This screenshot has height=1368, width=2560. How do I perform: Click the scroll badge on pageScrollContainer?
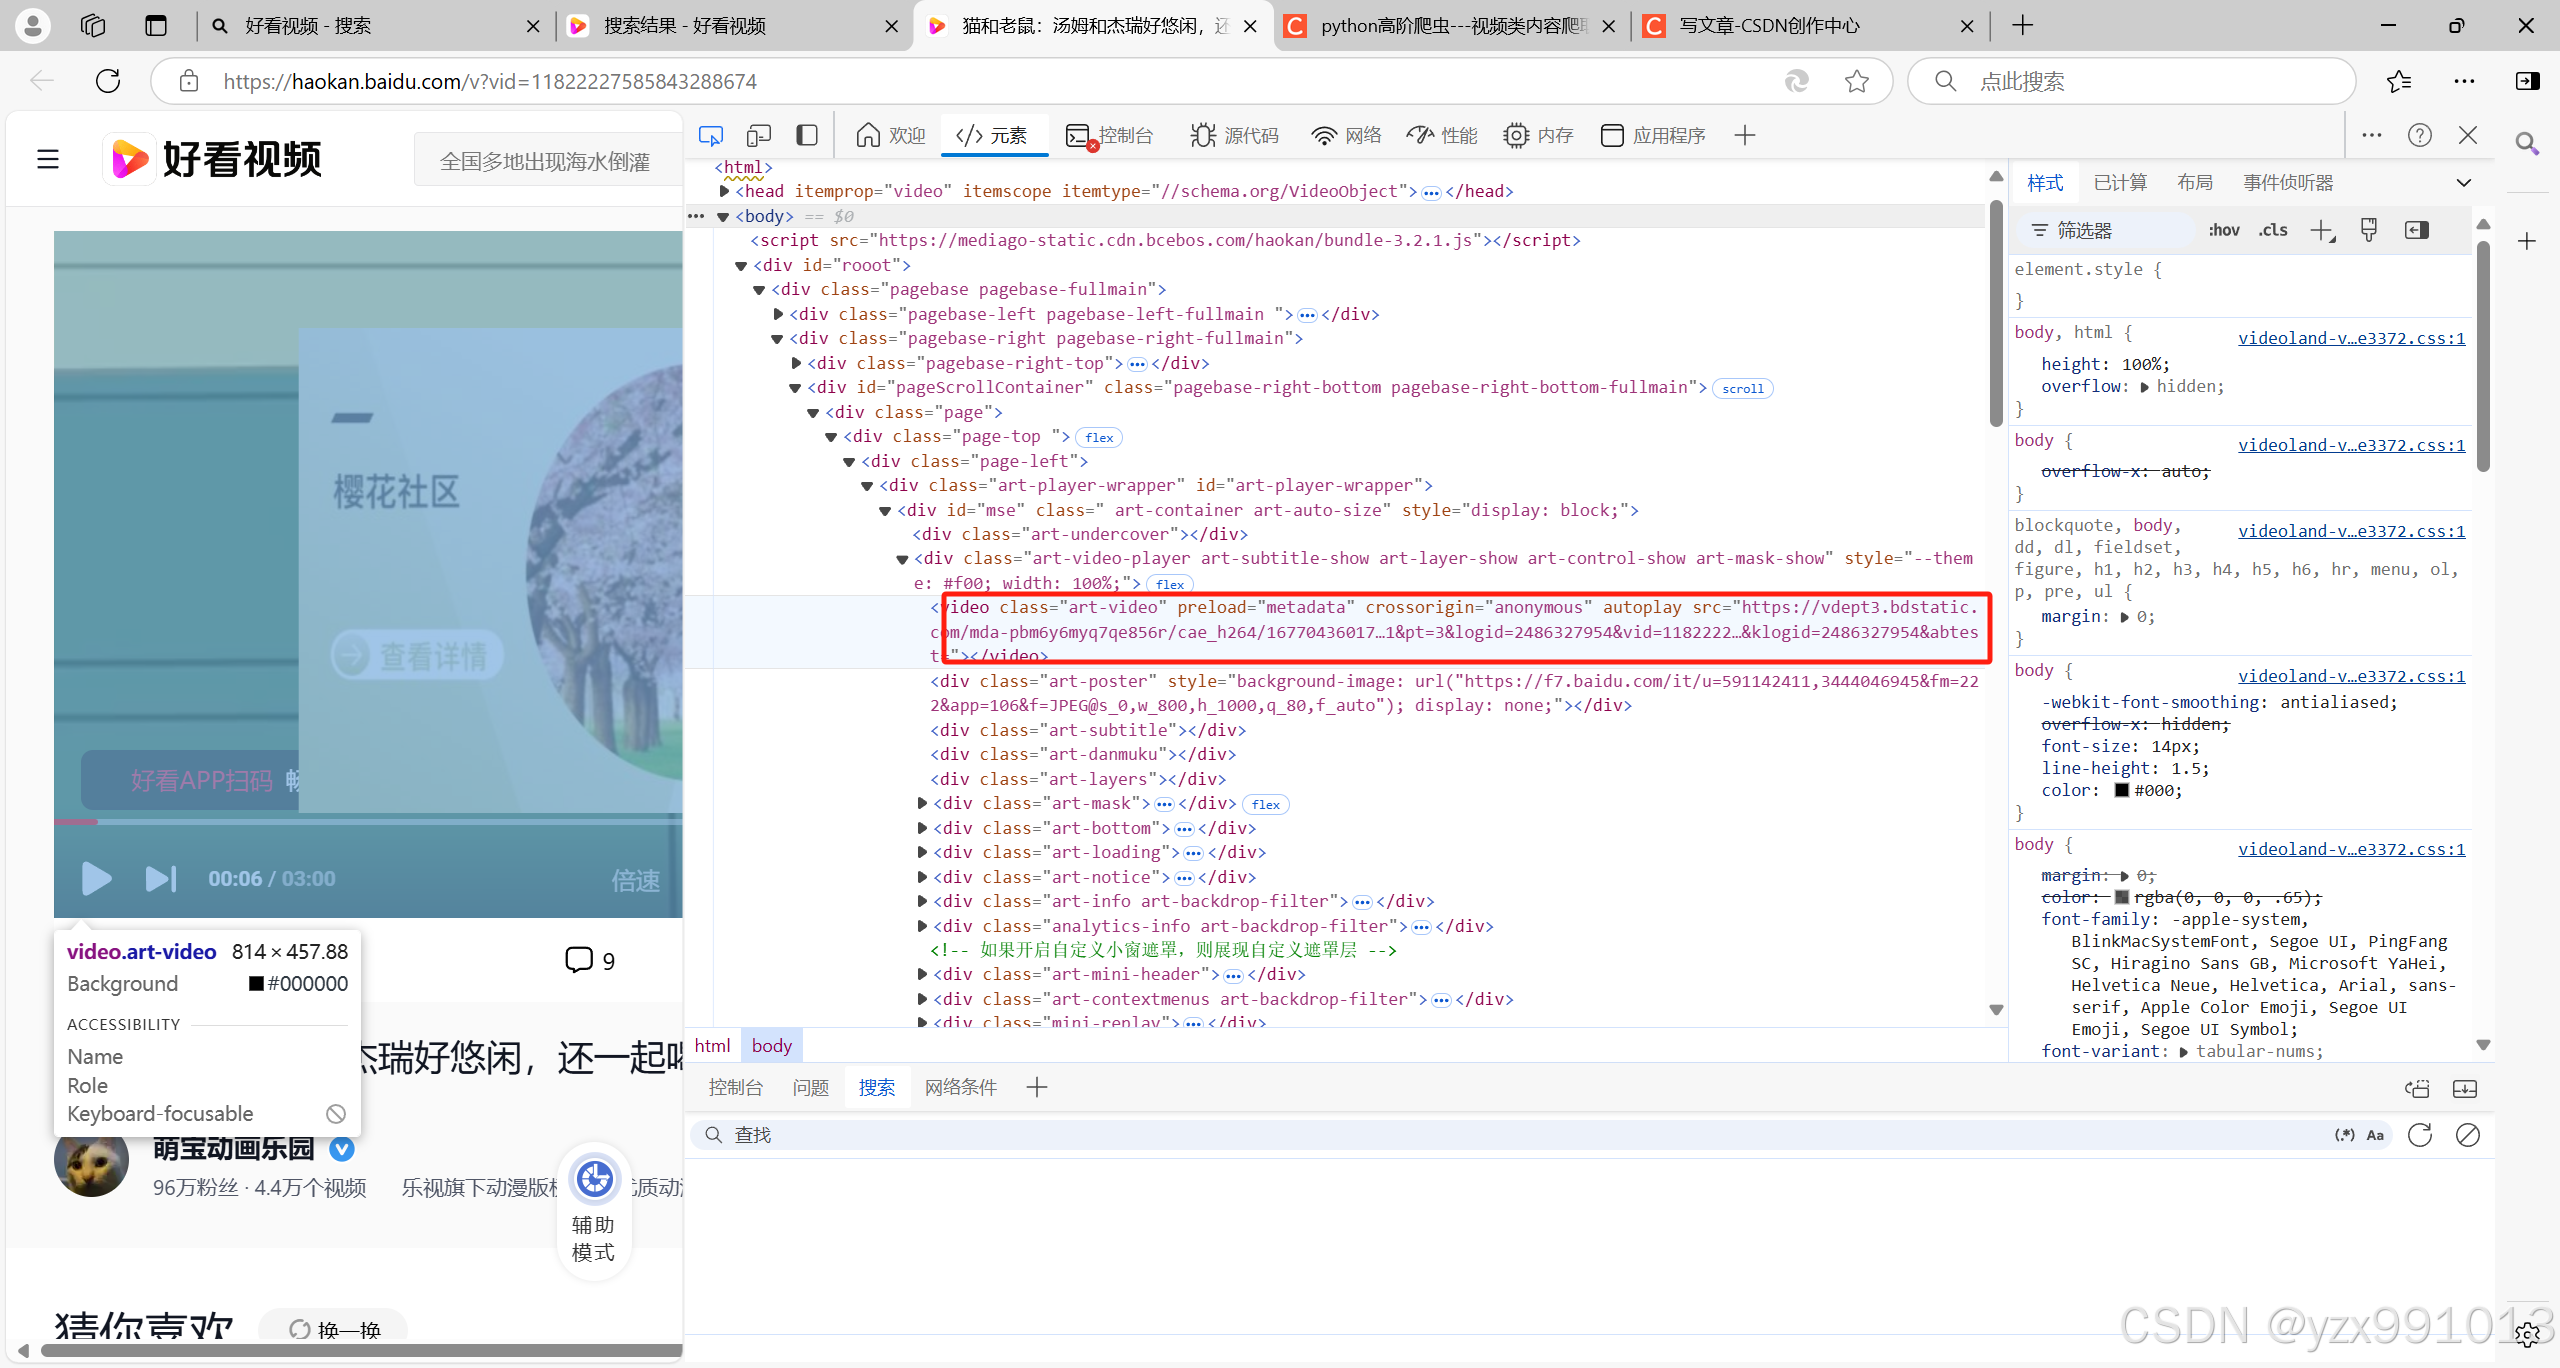pos(1743,388)
